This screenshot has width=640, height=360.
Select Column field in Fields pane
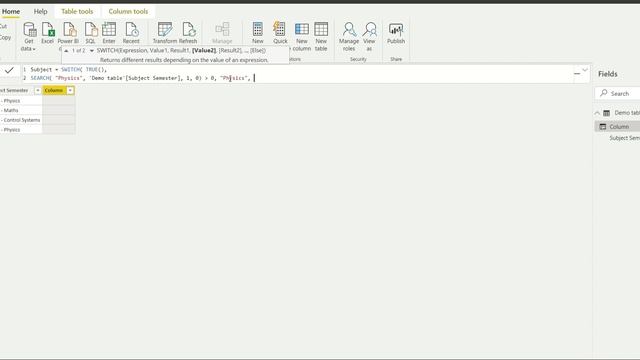pyautogui.click(x=619, y=127)
